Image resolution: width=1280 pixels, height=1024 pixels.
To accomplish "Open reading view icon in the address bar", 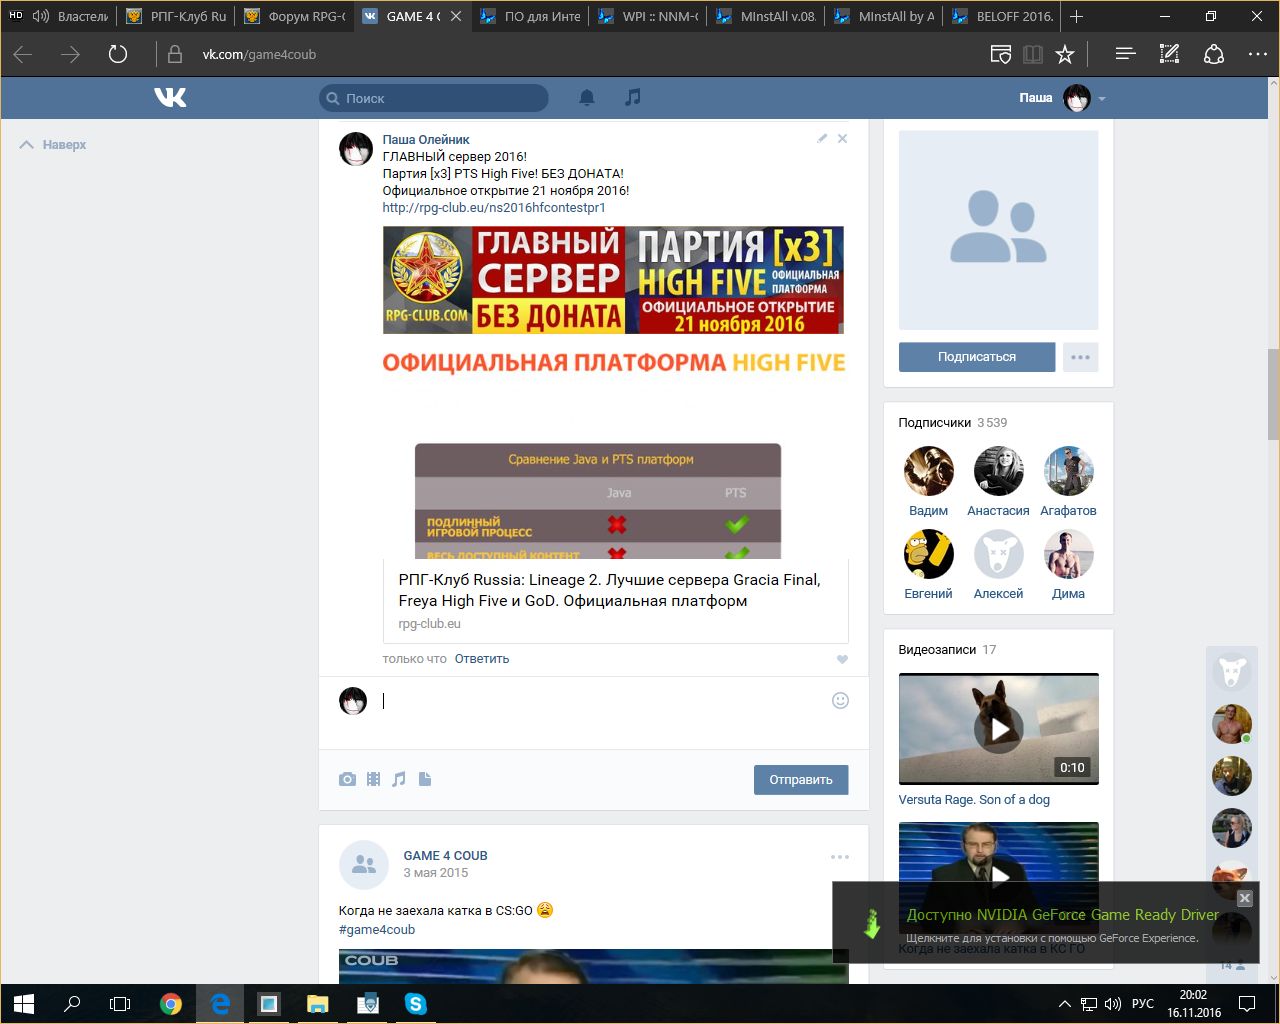I will (1033, 54).
